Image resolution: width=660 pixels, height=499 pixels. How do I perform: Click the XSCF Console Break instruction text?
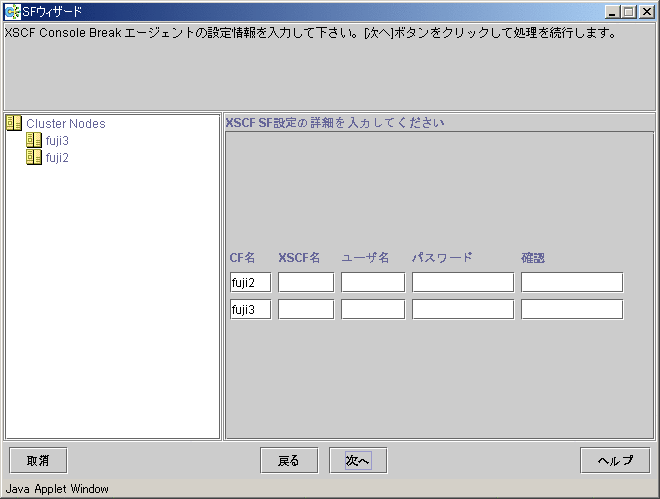tap(311, 32)
